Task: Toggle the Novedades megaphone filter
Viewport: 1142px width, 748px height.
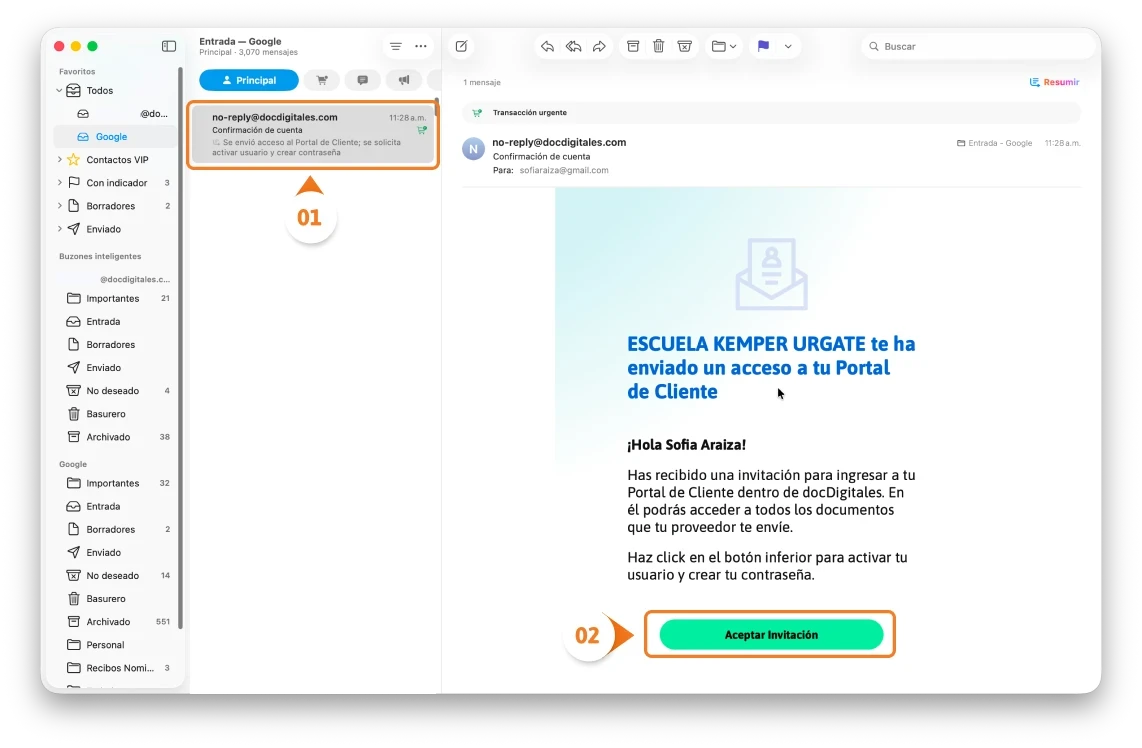Action: pos(403,80)
